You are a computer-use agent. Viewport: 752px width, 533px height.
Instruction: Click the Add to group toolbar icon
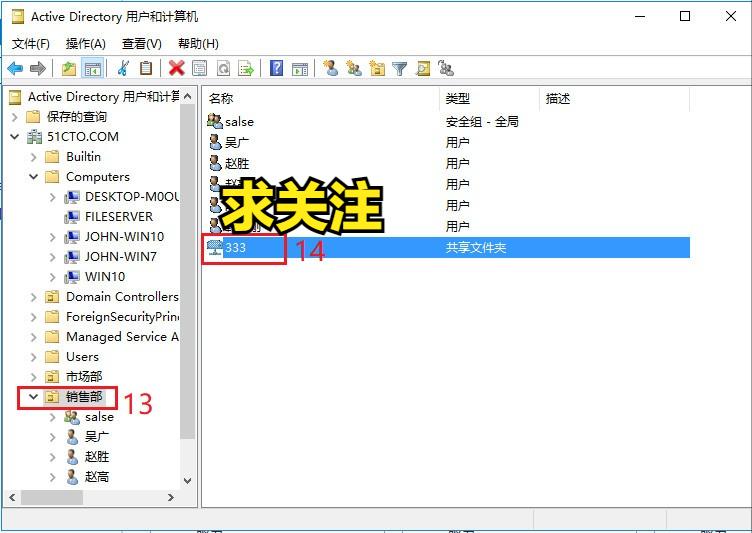(446, 69)
